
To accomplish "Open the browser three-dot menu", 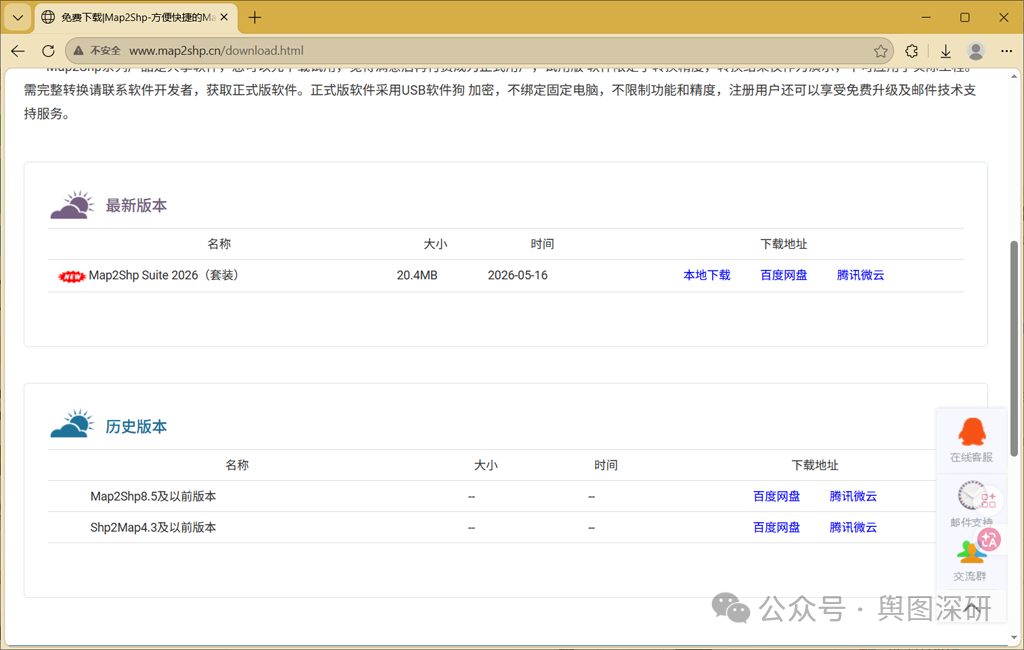I will 1006,51.
